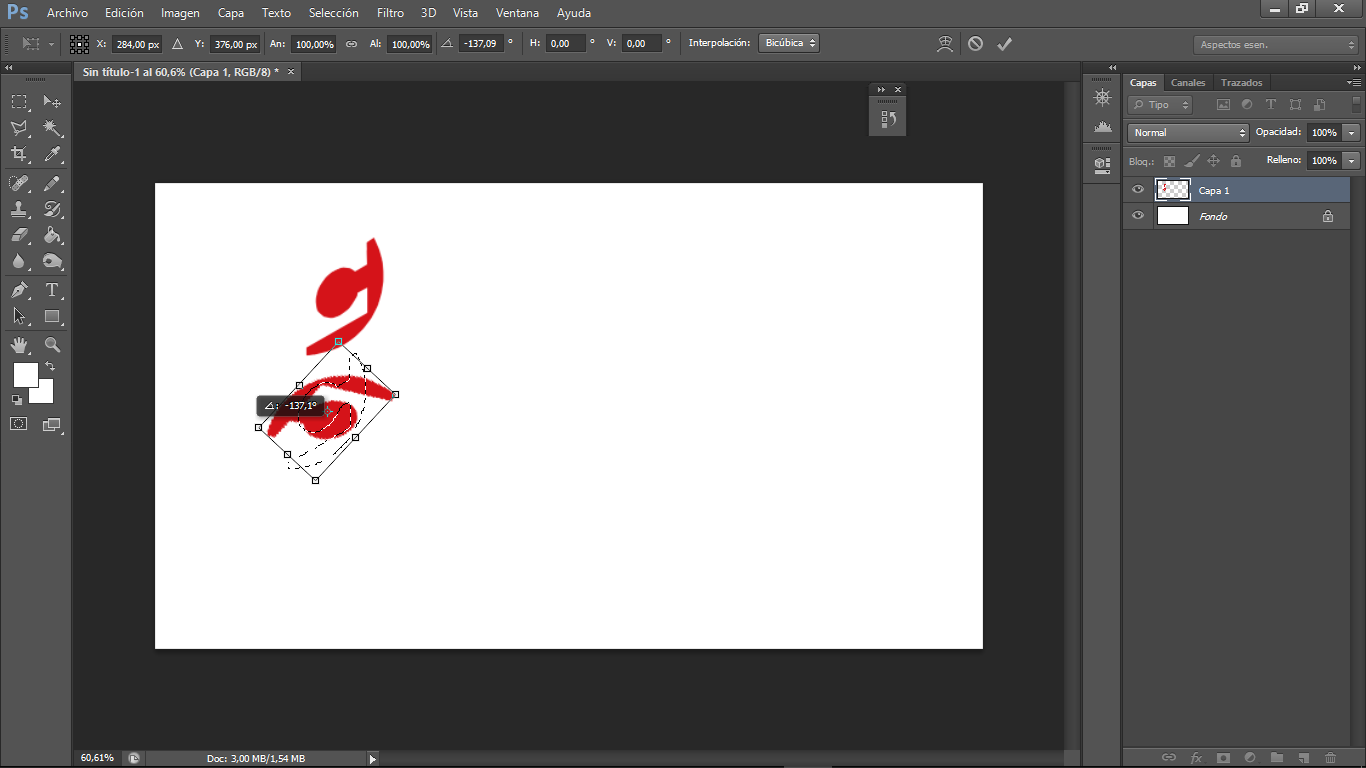Cancel the transform
Image resolution: width=1366 pixels, height=768 pixels.
[x=975, y=44]
